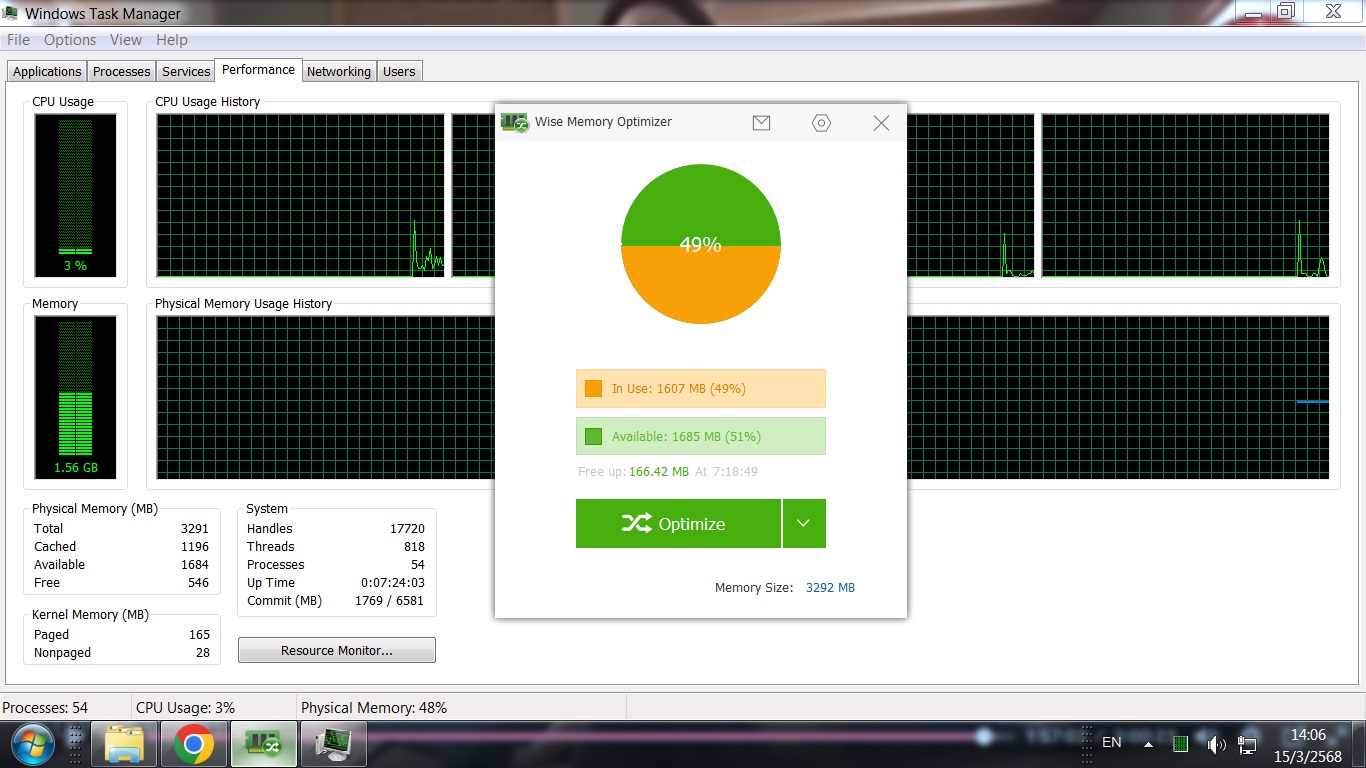Click status bar Processes: 54
This screenshot has width=1366, height=768.
pos(45,707)
